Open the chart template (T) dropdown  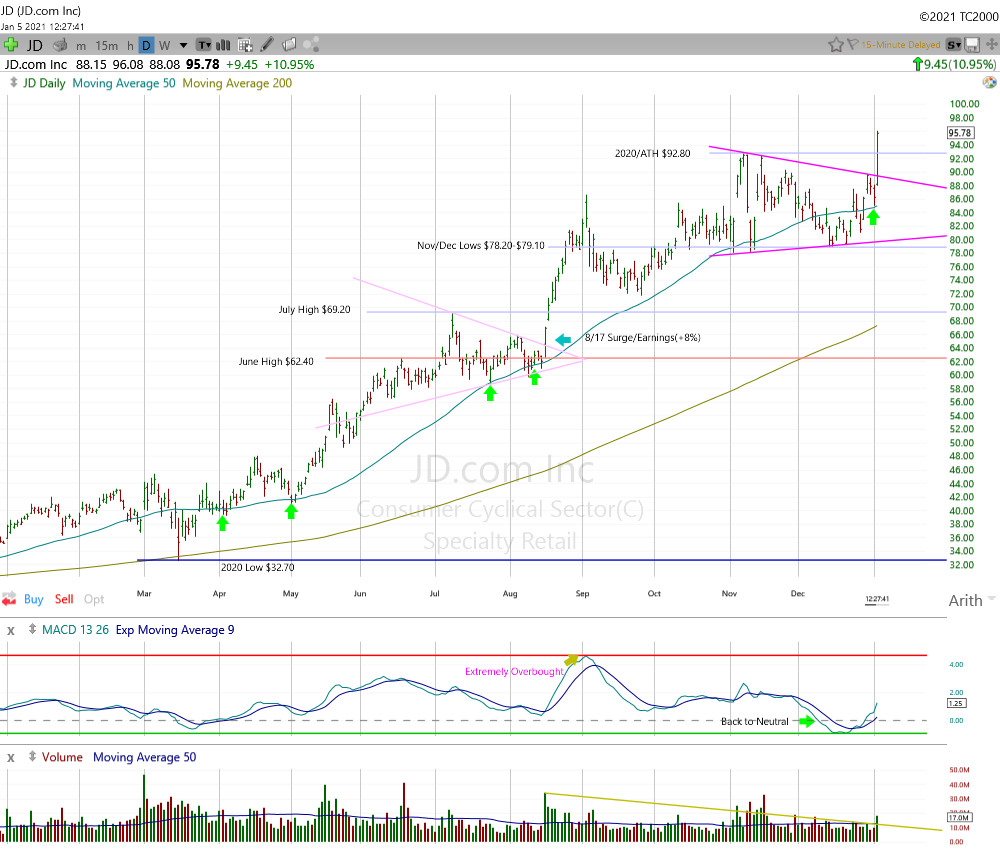pos(203,45)
